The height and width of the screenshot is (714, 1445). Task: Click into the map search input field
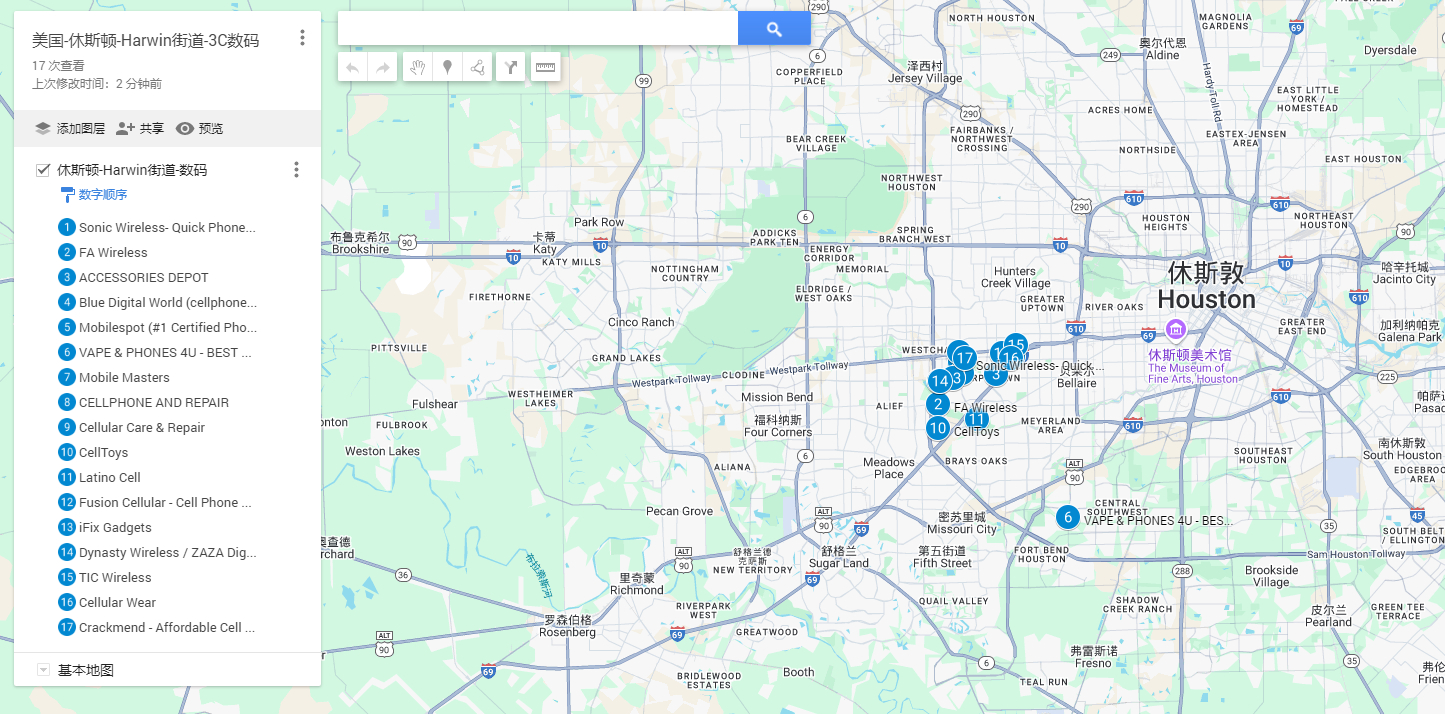click(538, 29)
